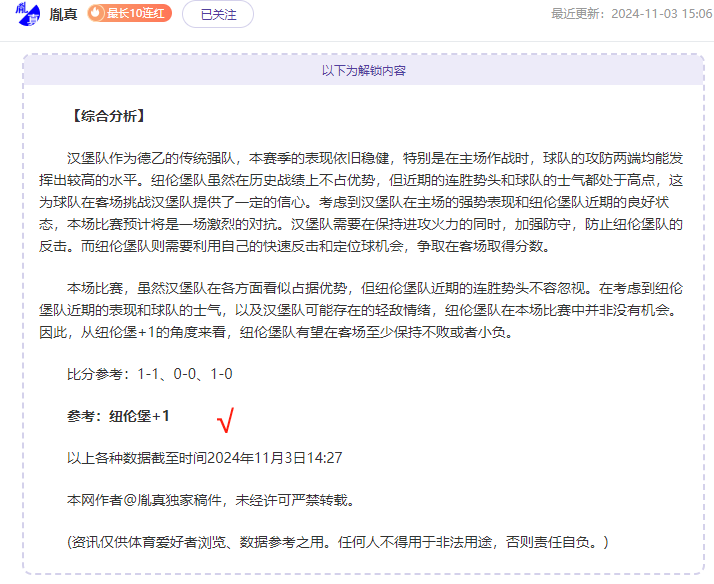Viewport: 714px width, 584px height.
Task: Open the author avatar icon for 胤真
Action: coord(28,14)
